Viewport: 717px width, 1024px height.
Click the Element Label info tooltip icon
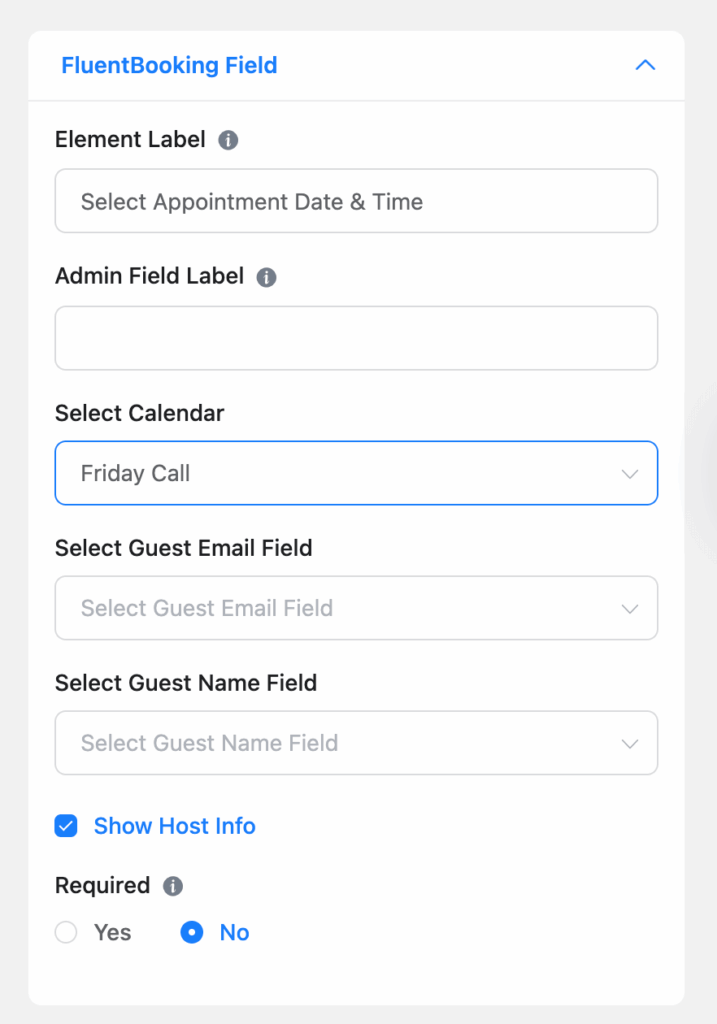coord(226,140)
